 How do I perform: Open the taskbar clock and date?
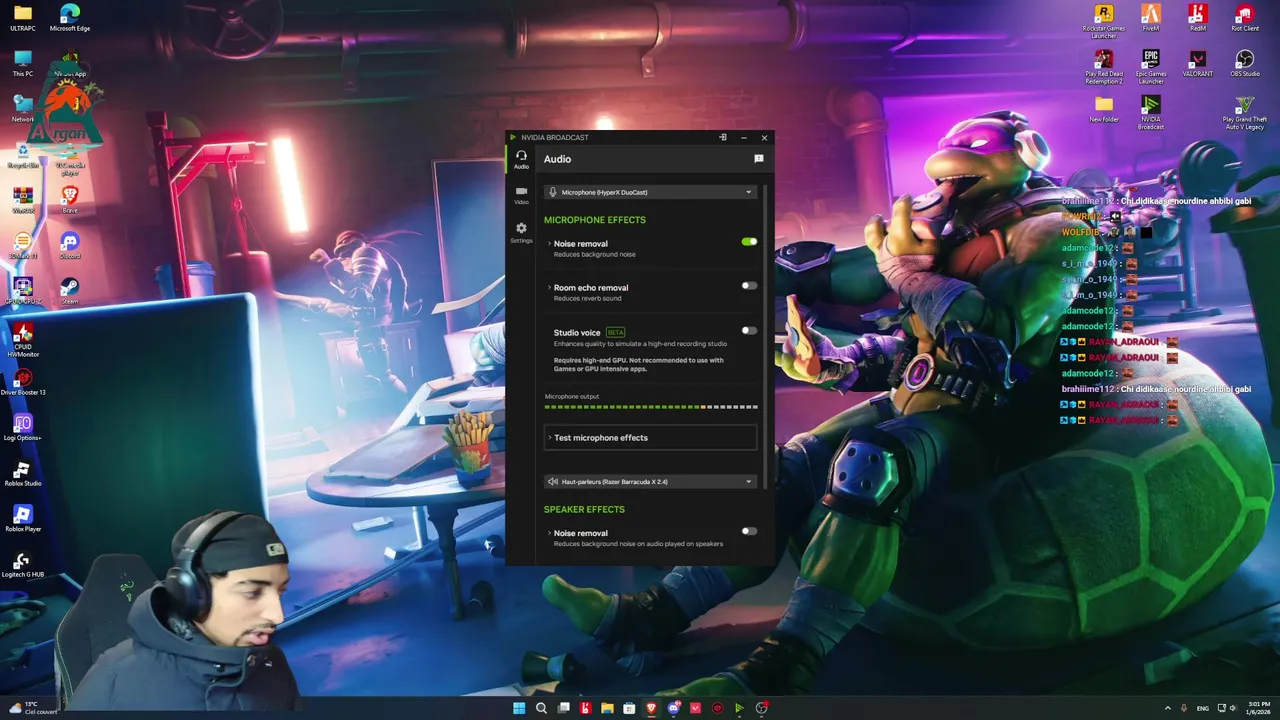coord(1258,708)
